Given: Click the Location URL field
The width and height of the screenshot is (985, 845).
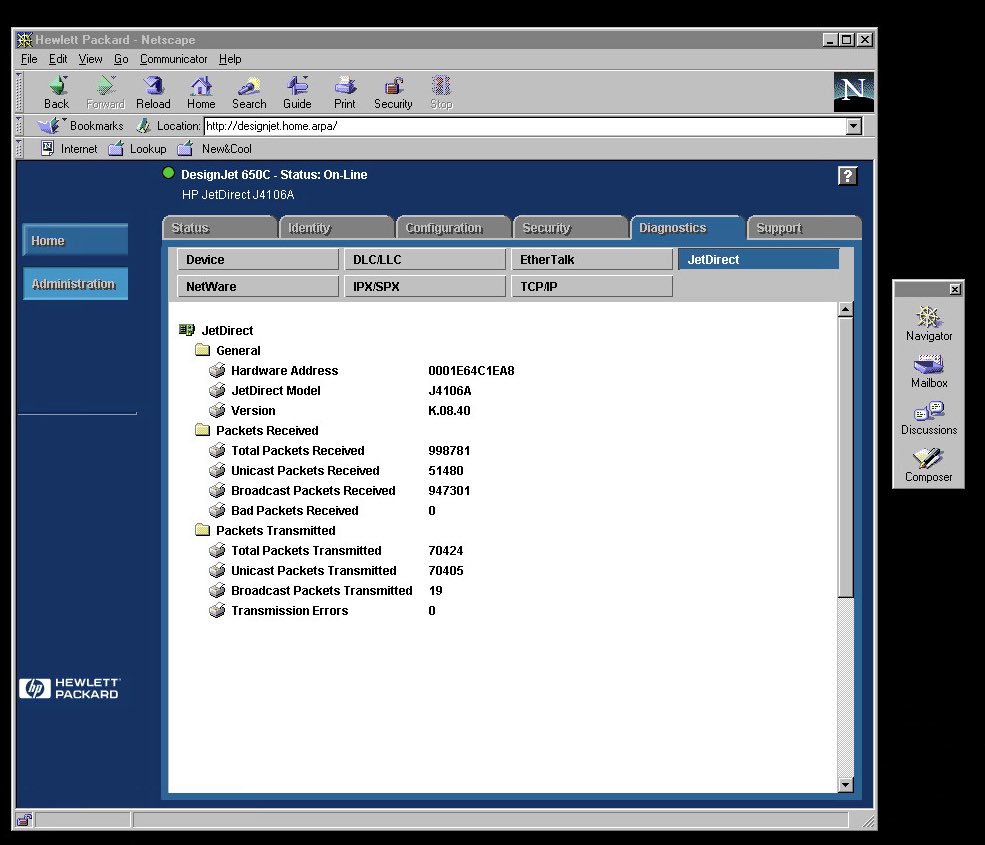Looking at the screenshot, I should click(525, 126).
